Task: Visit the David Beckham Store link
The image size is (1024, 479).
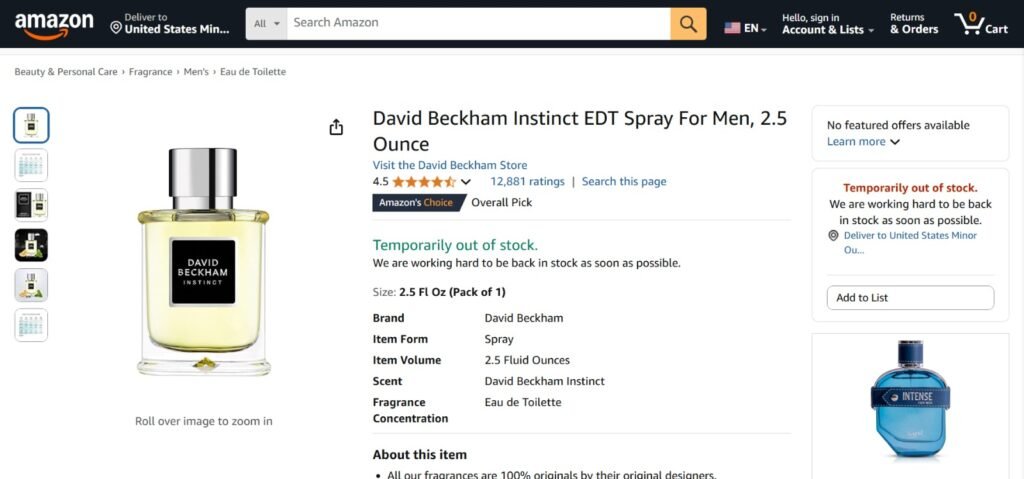Action: (450, 165)
